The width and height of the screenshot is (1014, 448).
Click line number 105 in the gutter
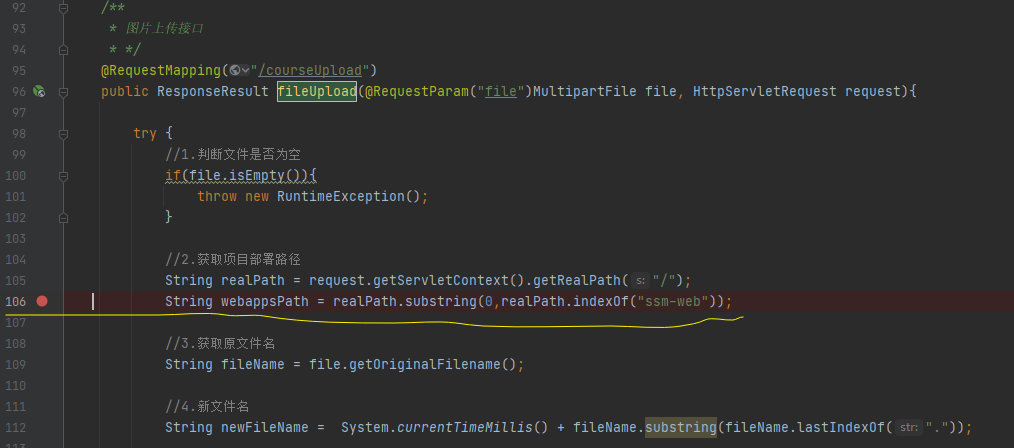click(17, 281)
